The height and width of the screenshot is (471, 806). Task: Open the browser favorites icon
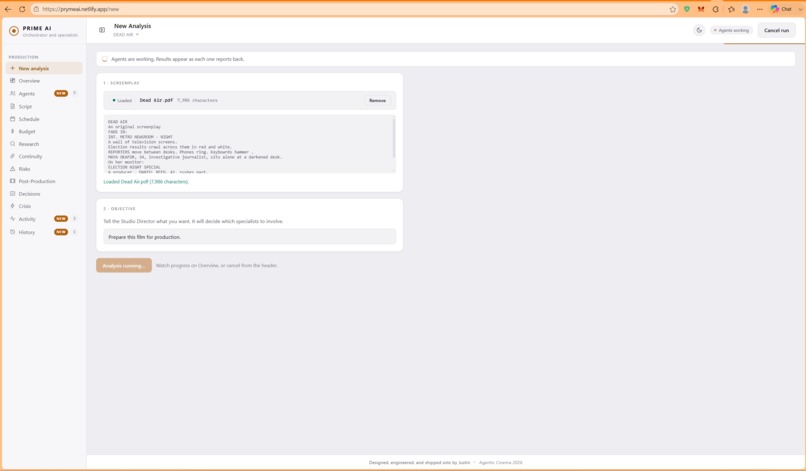point(731,9)
